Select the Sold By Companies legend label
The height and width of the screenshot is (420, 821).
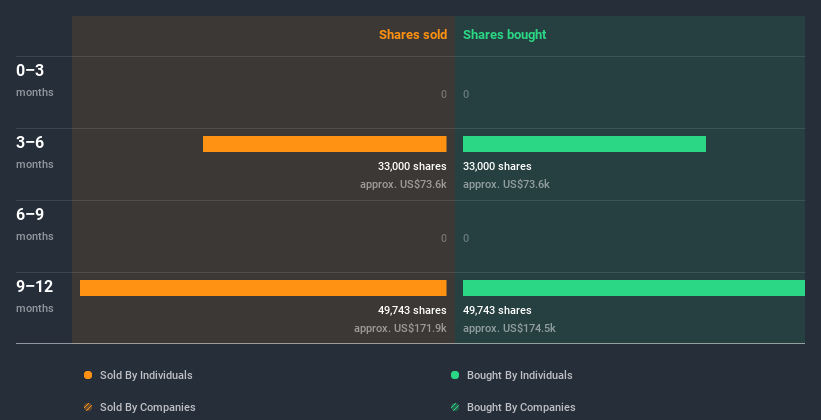point(148,407)
